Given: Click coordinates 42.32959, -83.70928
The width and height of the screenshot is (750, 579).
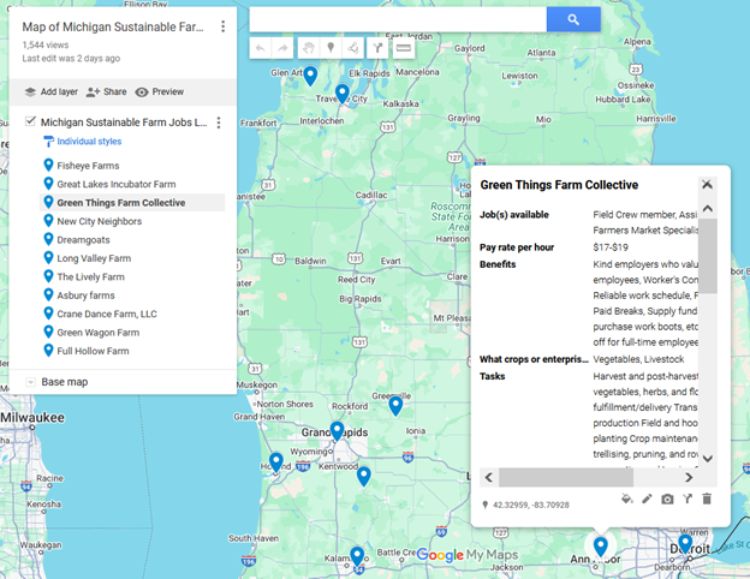Looking at the screenshot, I should click(531, 505).
